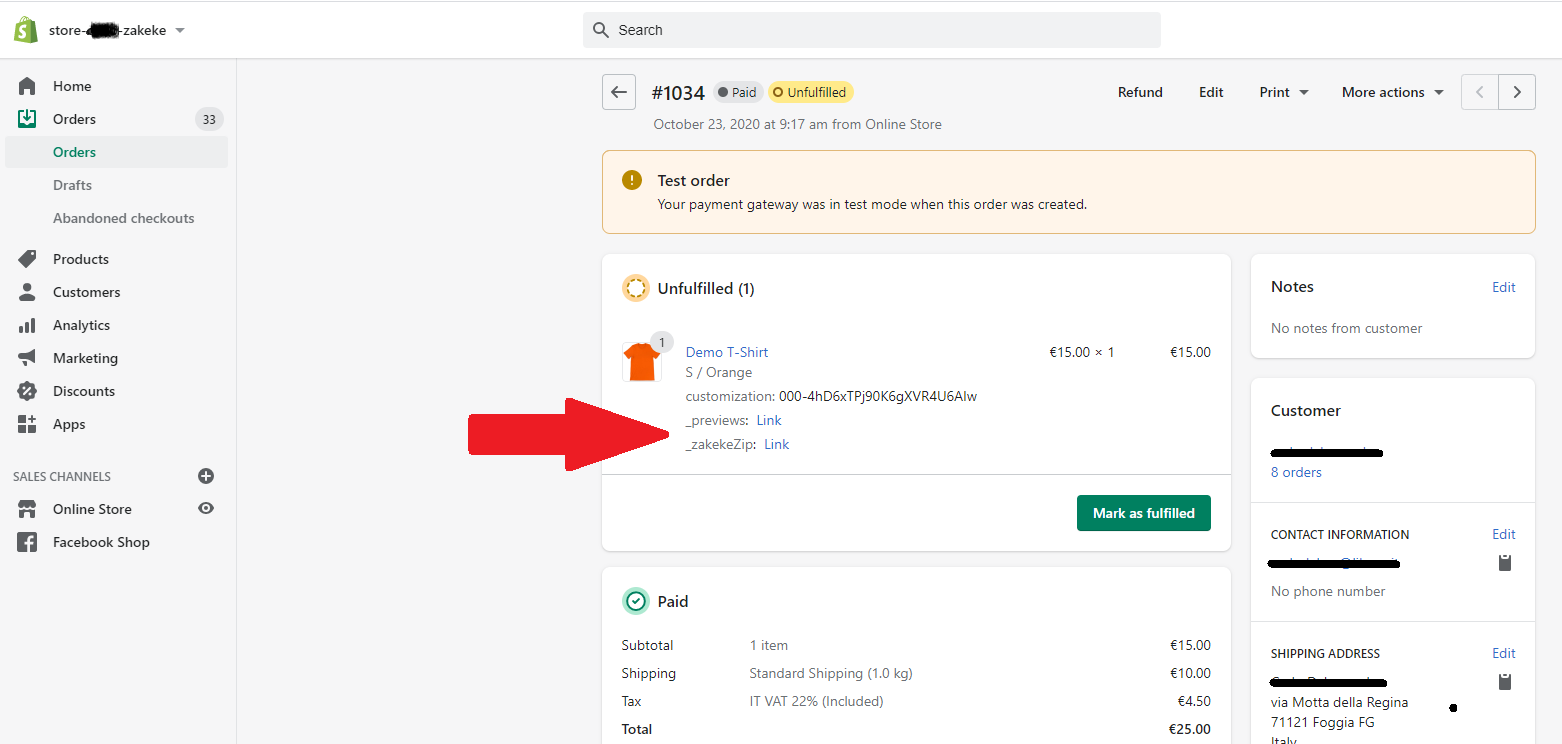Click the Mark as fulfilled button
The image size is (1562, 744).
1144,513
